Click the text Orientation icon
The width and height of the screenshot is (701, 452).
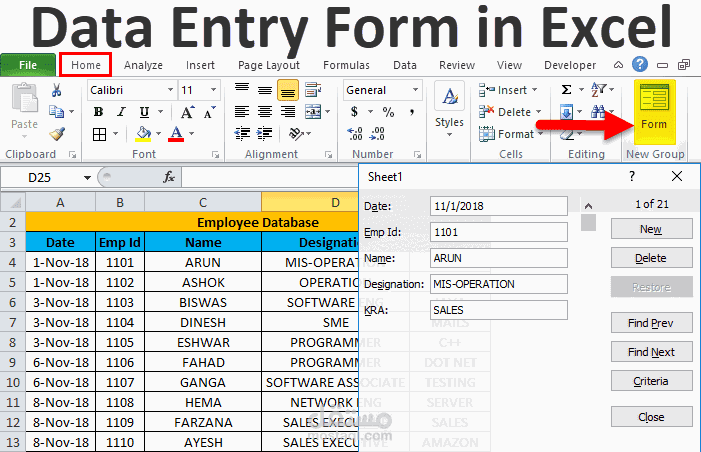(296, 133)
